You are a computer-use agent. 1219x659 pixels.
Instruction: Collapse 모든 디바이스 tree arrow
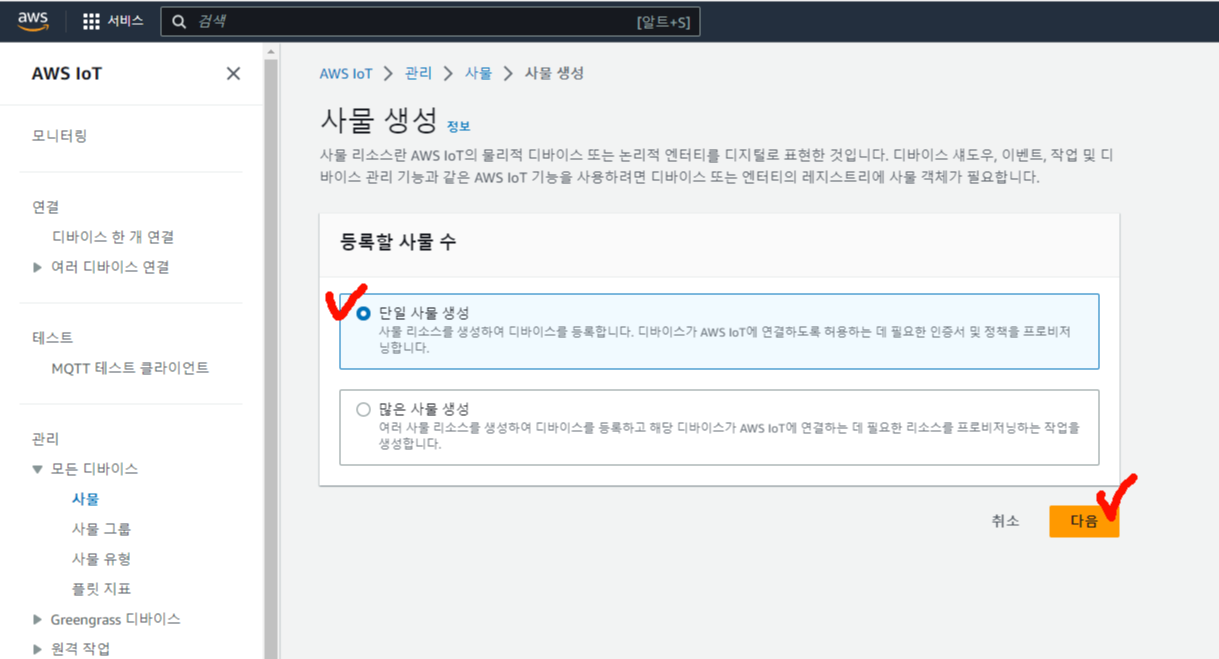coord(38,469)
